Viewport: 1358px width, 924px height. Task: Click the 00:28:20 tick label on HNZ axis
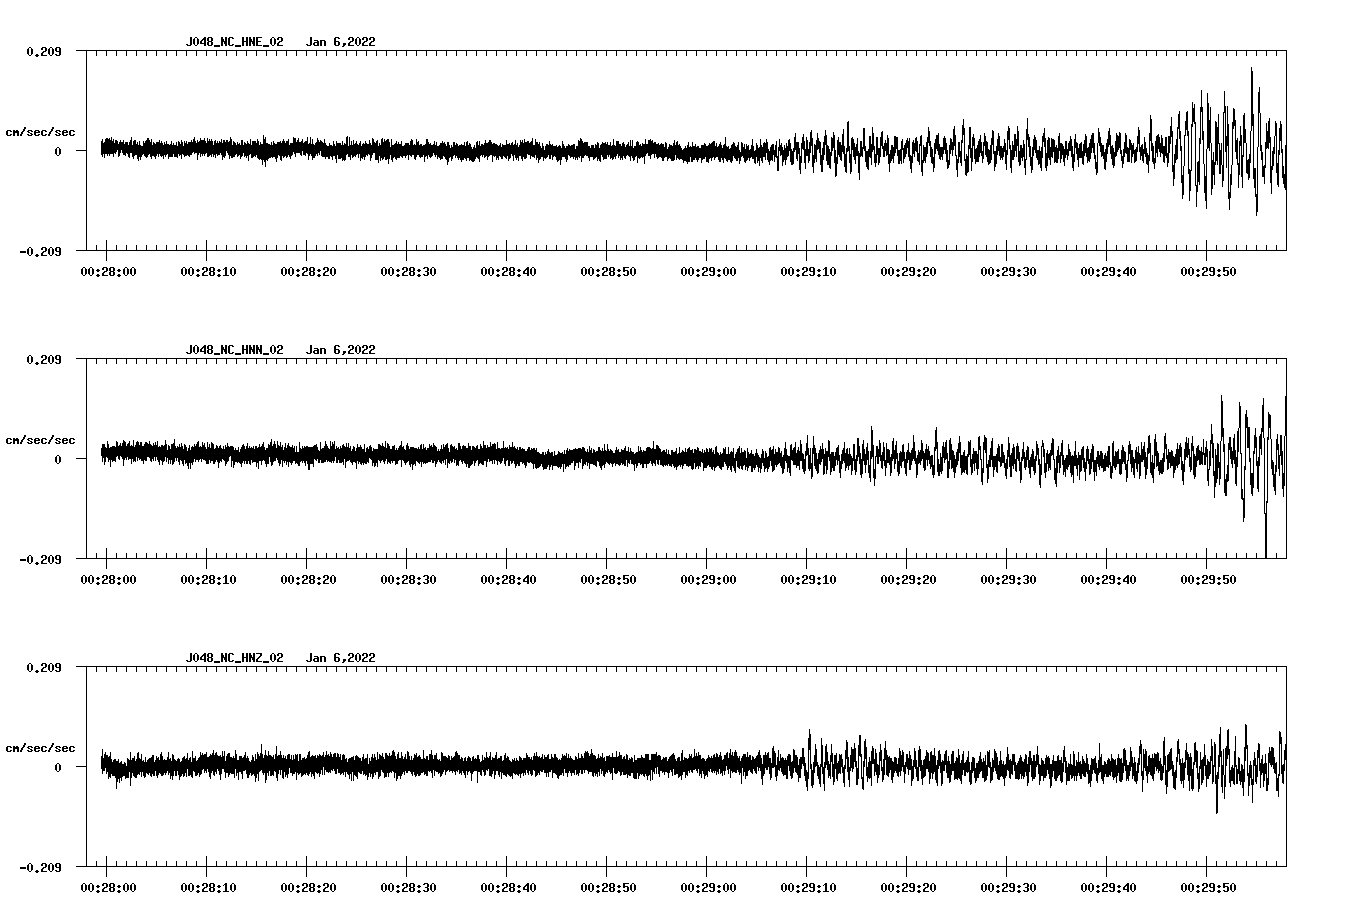(308, 887)
